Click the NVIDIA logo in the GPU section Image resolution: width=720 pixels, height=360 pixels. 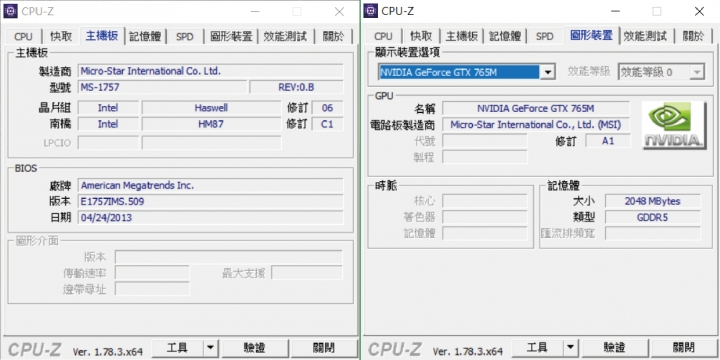674,125
